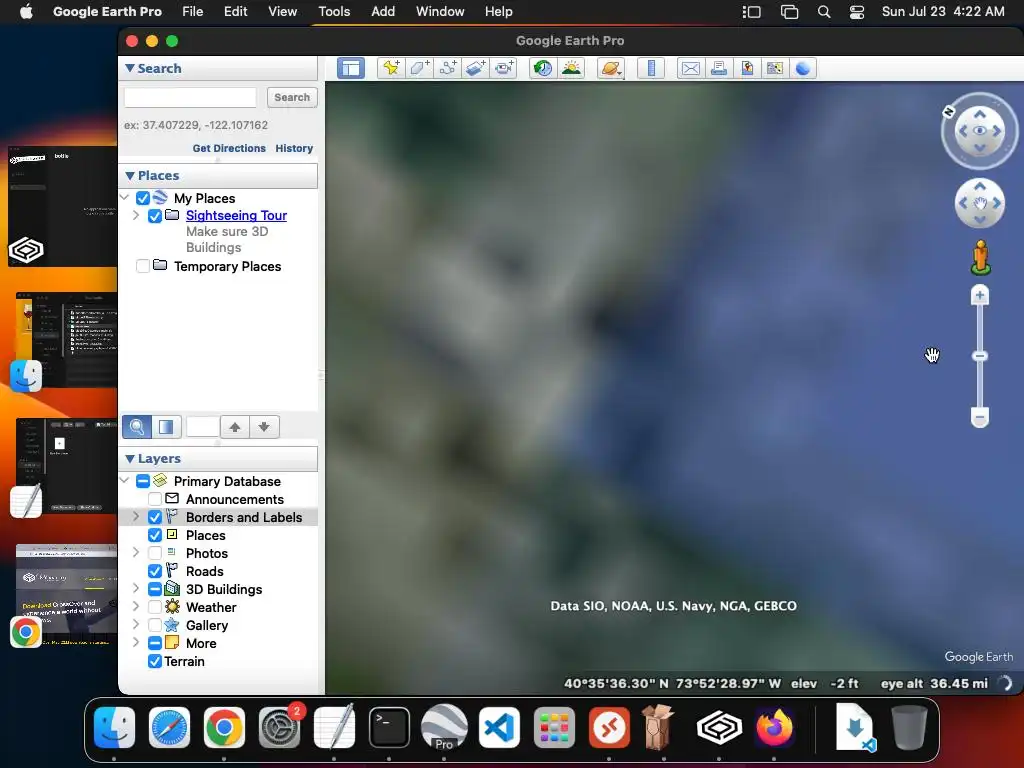Open Visual Studio Code from the Dock
The height and width of the screenshot is (768, 1024).
(500, 727)
